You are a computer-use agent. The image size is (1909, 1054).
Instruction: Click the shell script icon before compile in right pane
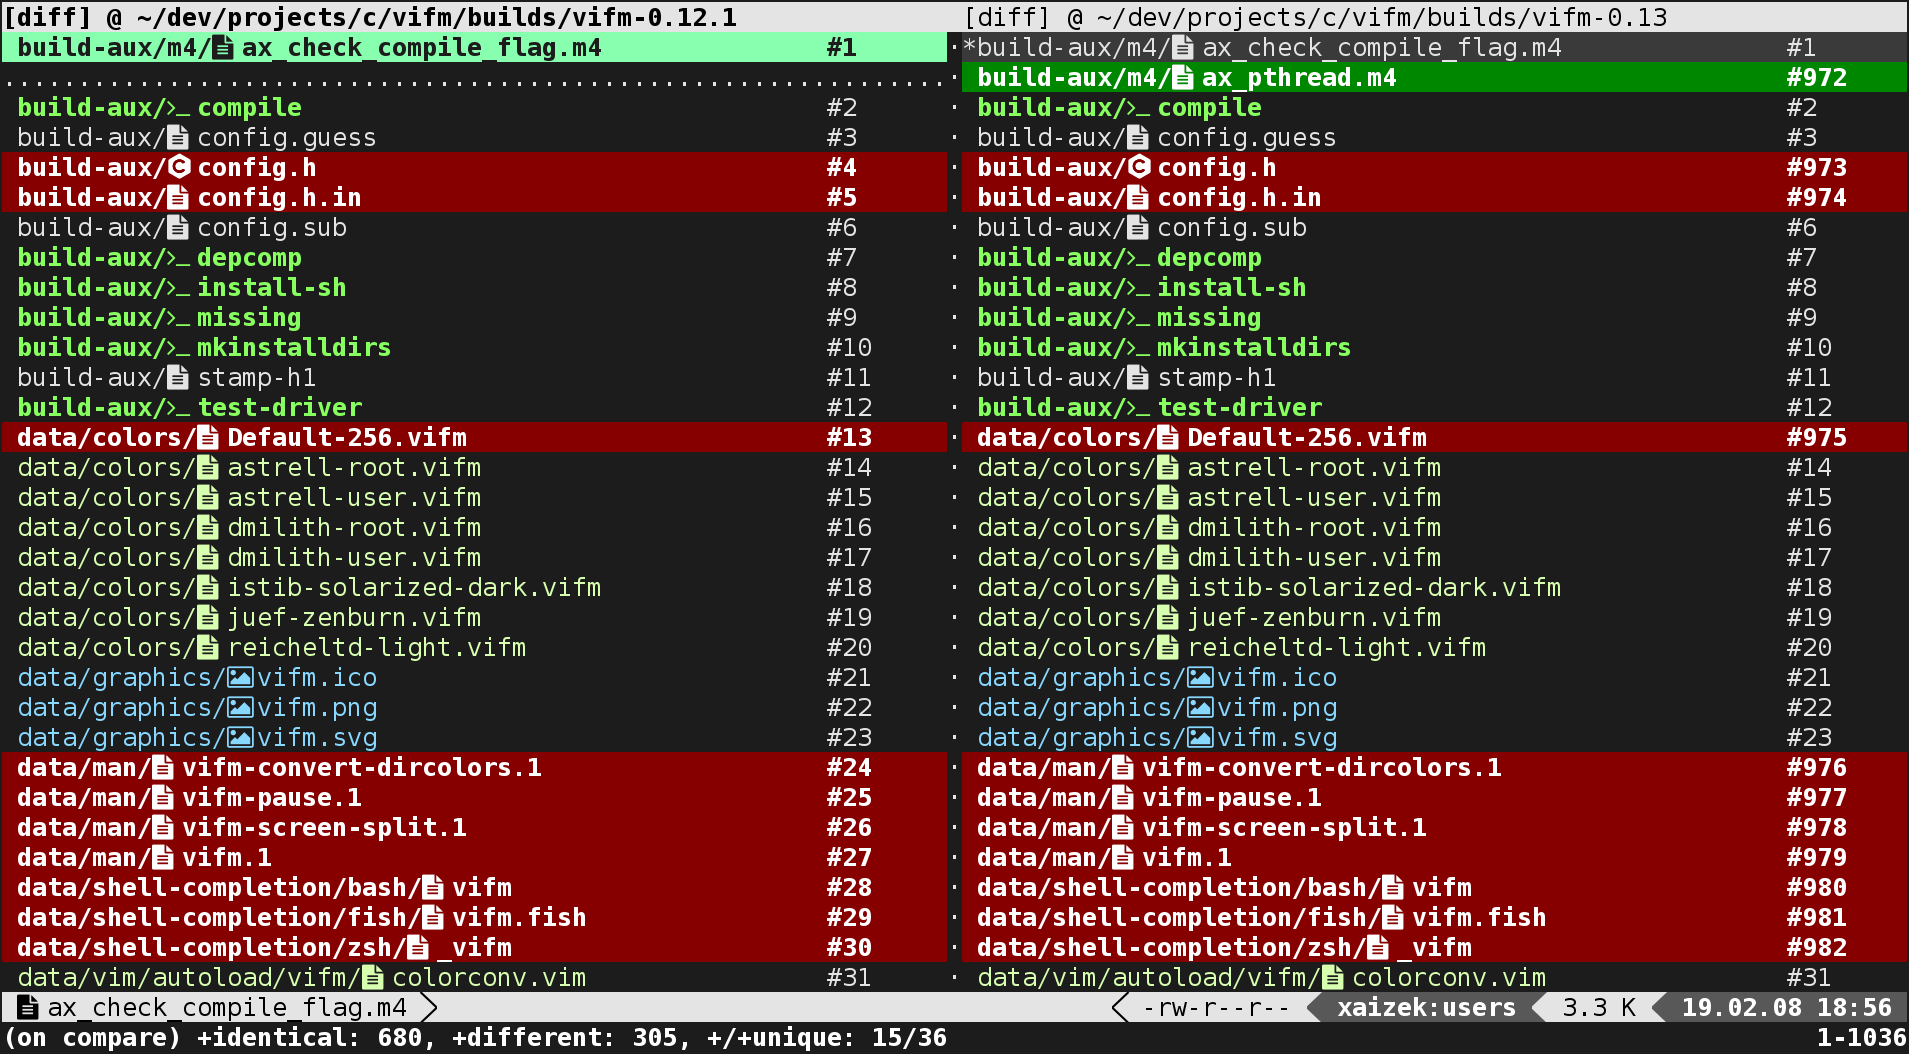coord(1138,108)
